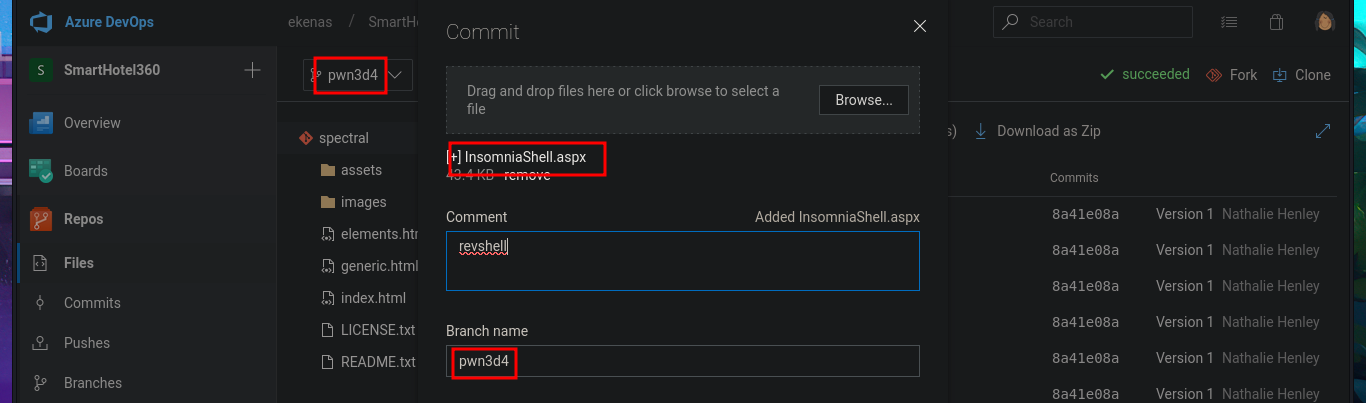Open the index.html file
The width and height of the screenshot is (1366, 403).
(373, 298)
